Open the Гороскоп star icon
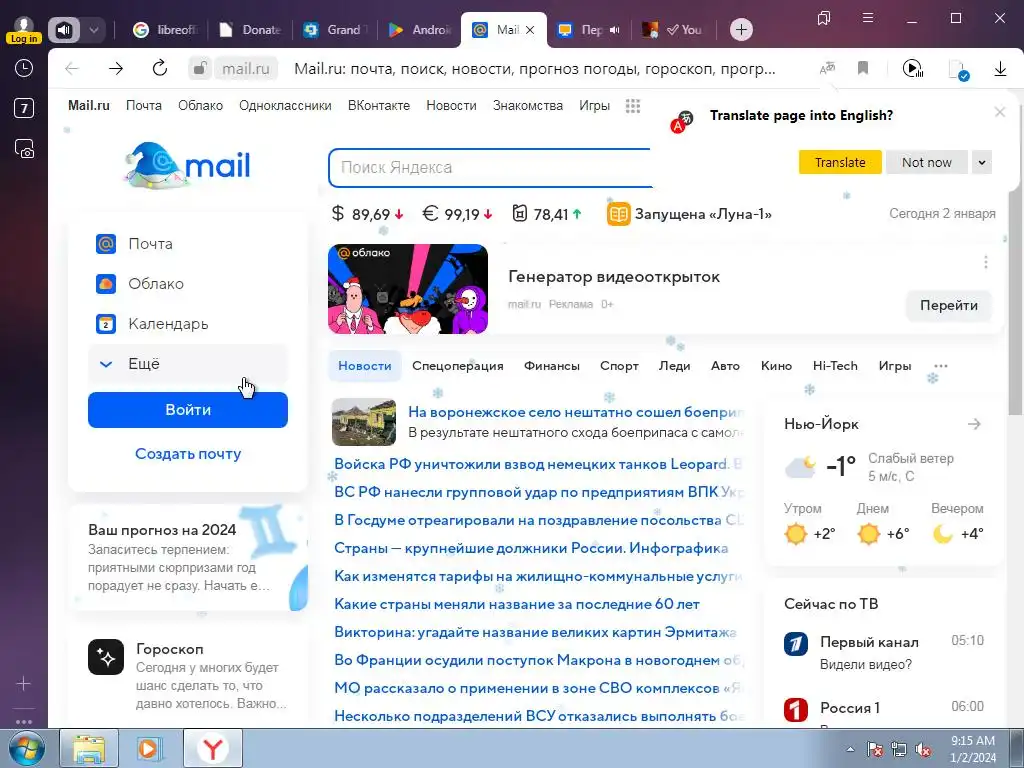1024x768 pixels. point(106,657)
